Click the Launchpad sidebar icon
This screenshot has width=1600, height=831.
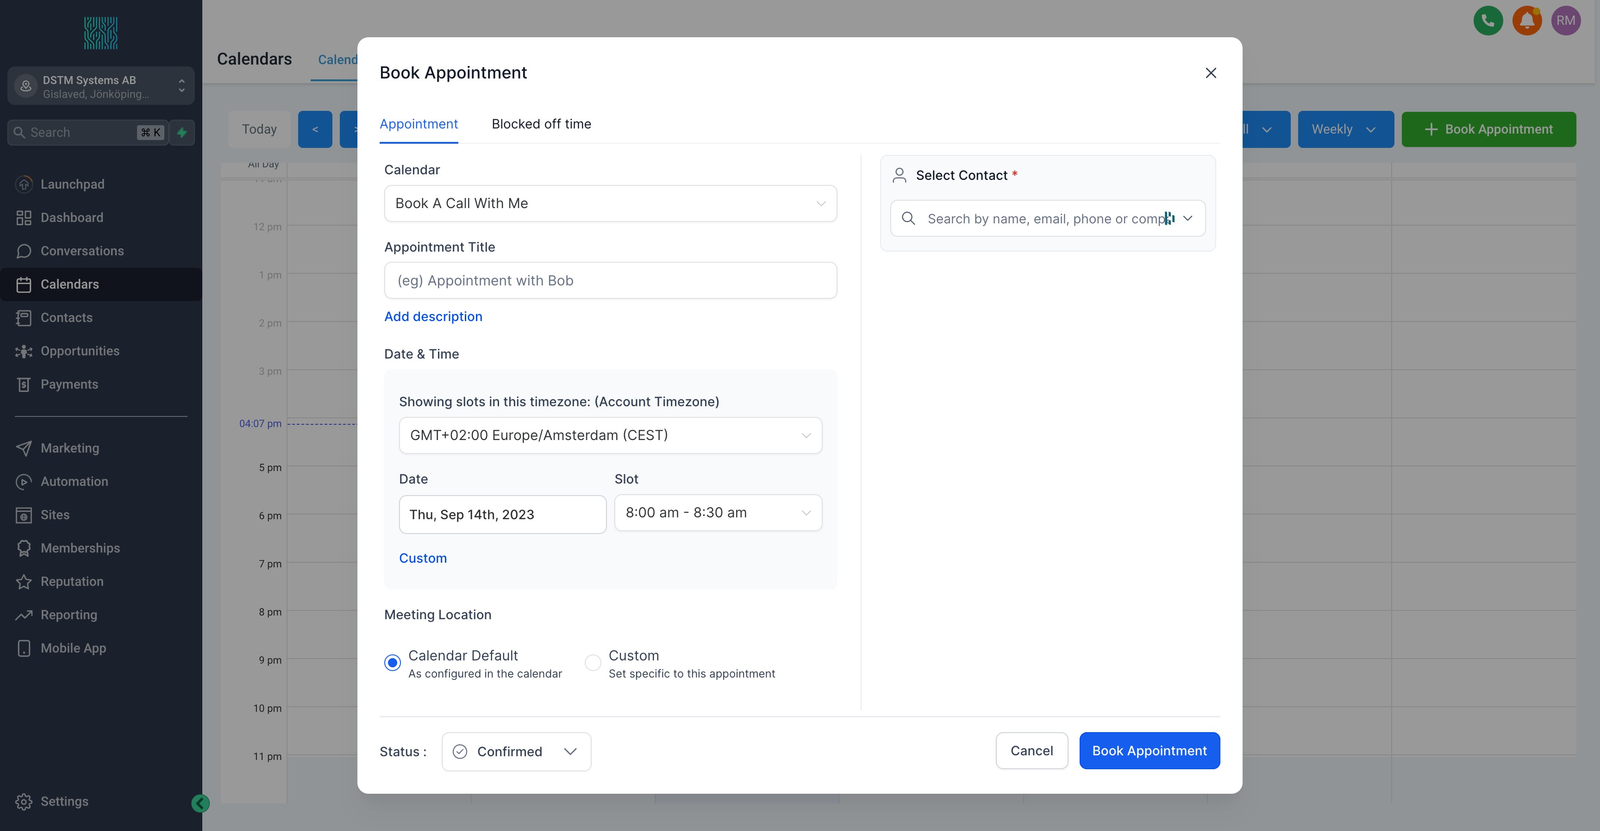pos(24,184)
